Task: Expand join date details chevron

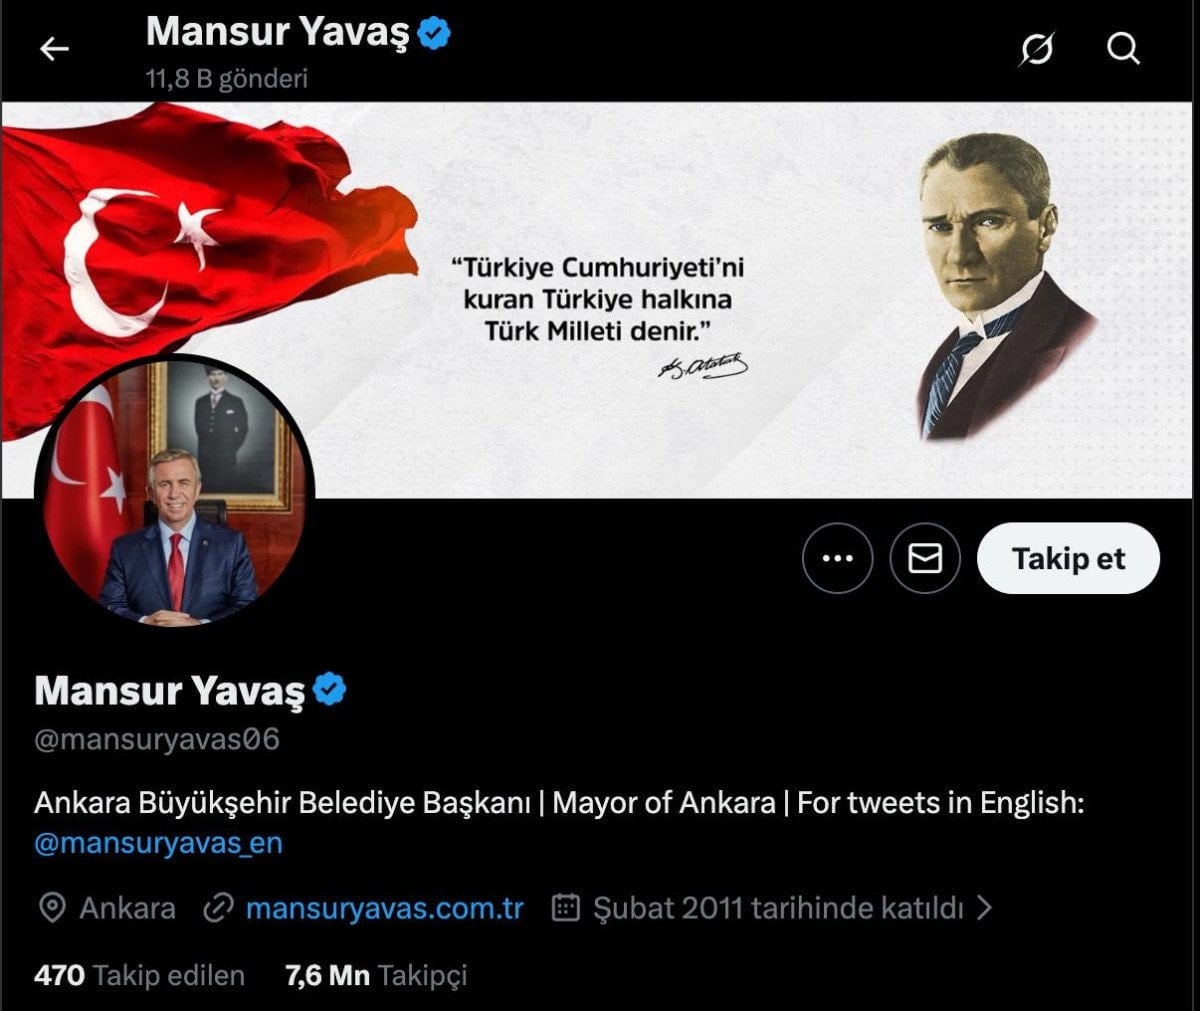Action: (984, 907)
